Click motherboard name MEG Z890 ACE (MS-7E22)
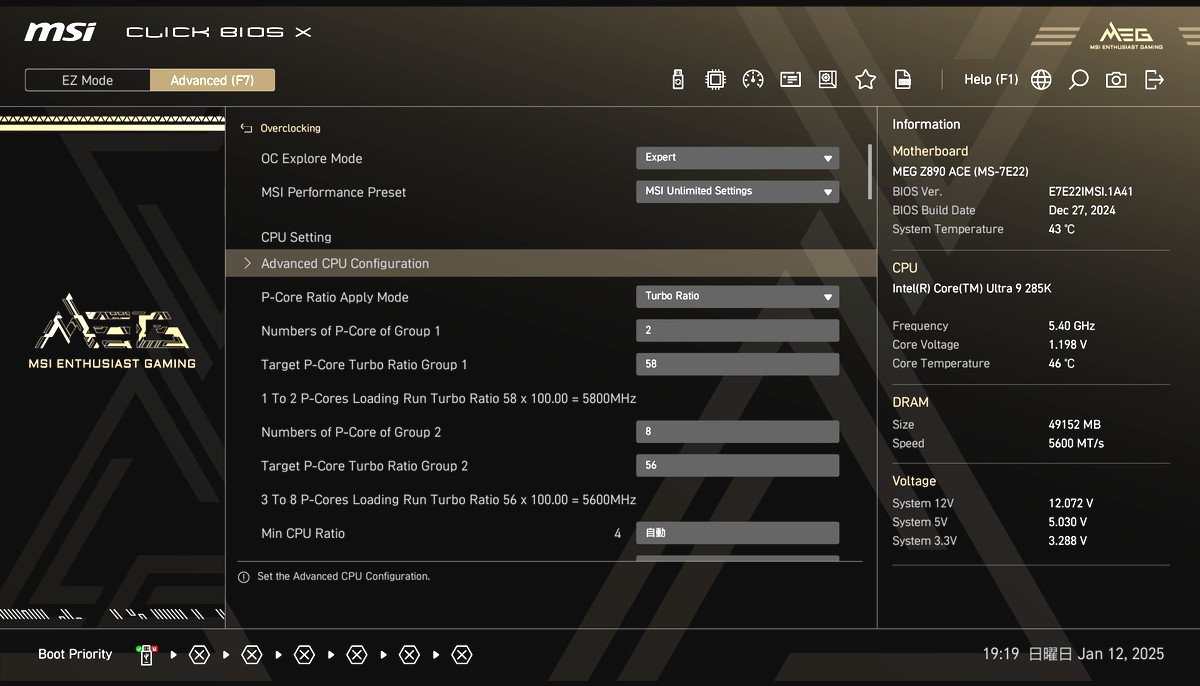Viewport: 1200px width, 686px height. click(960, 172)
